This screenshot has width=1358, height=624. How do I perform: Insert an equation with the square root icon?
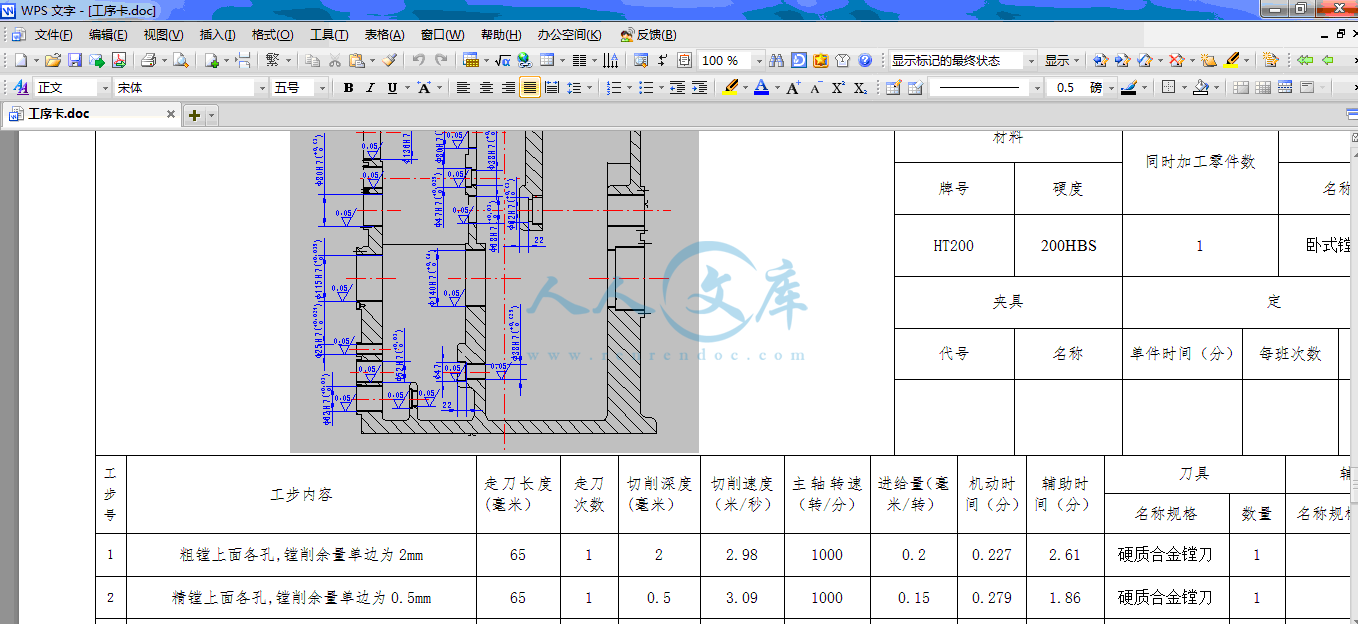click(x=502, y=60)
